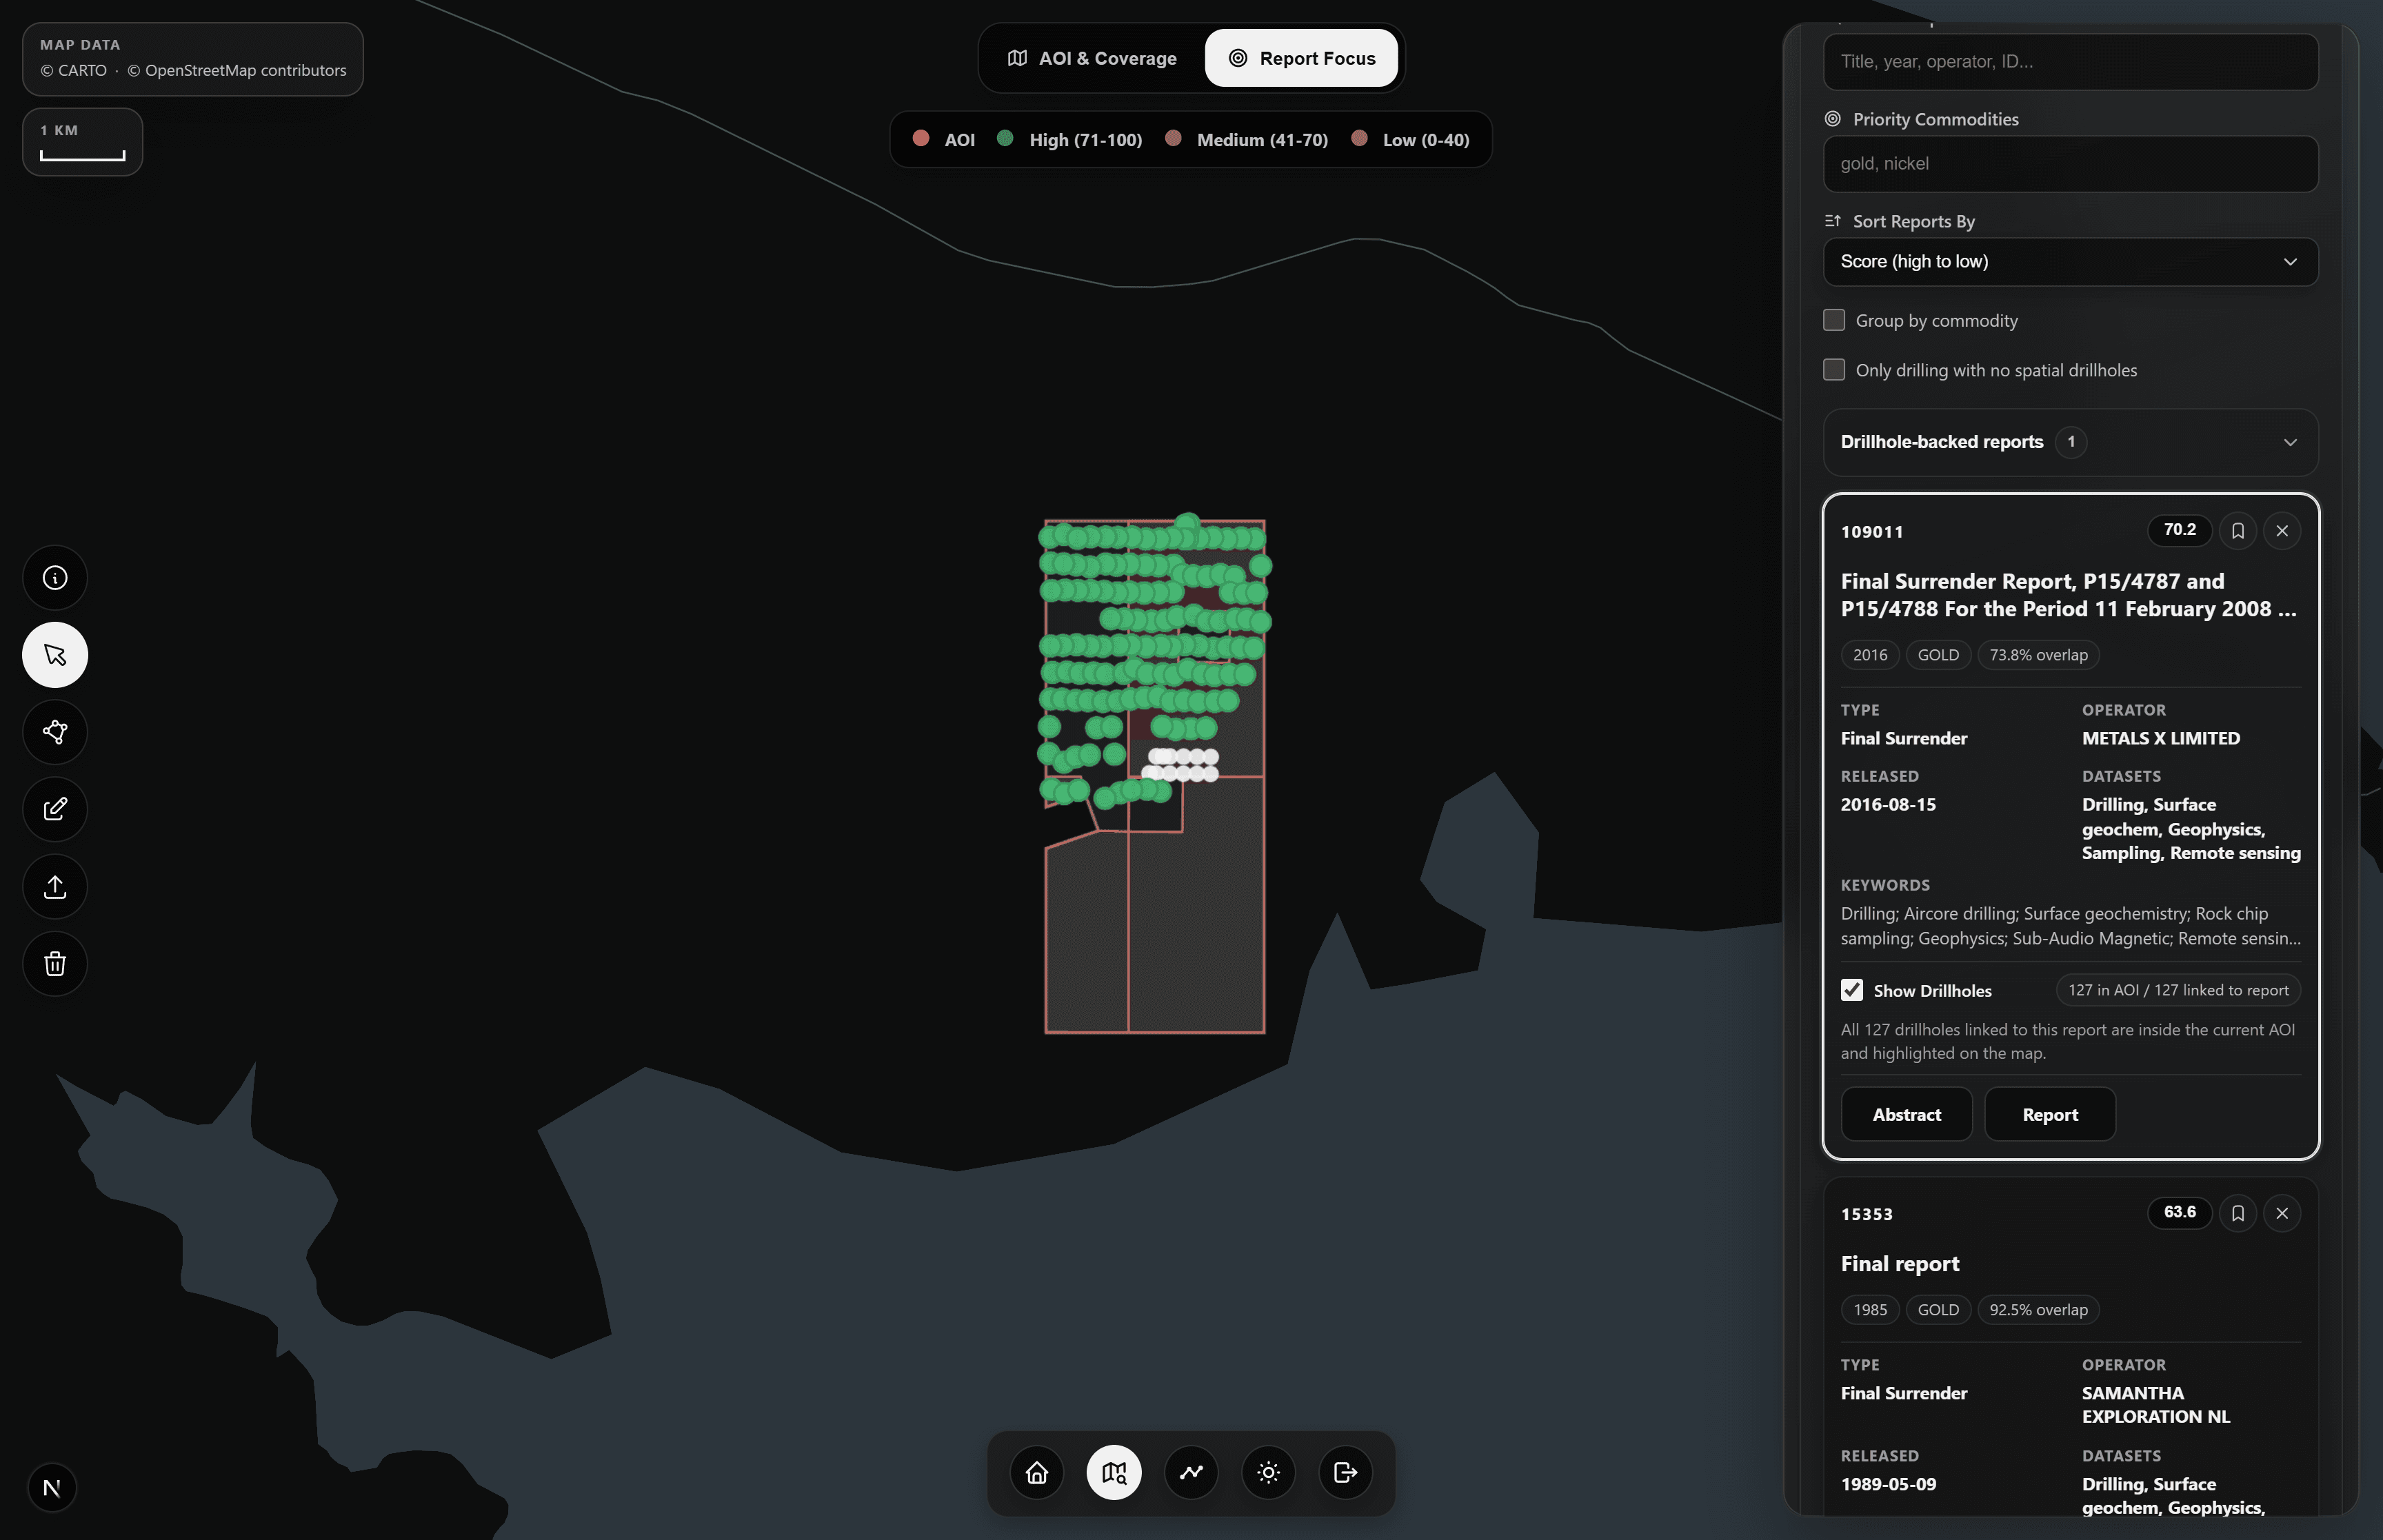This screenshot has width=2383, height=1540.
Task: Click the Priority Commodities input field
Action: (x=2070, y=164)
